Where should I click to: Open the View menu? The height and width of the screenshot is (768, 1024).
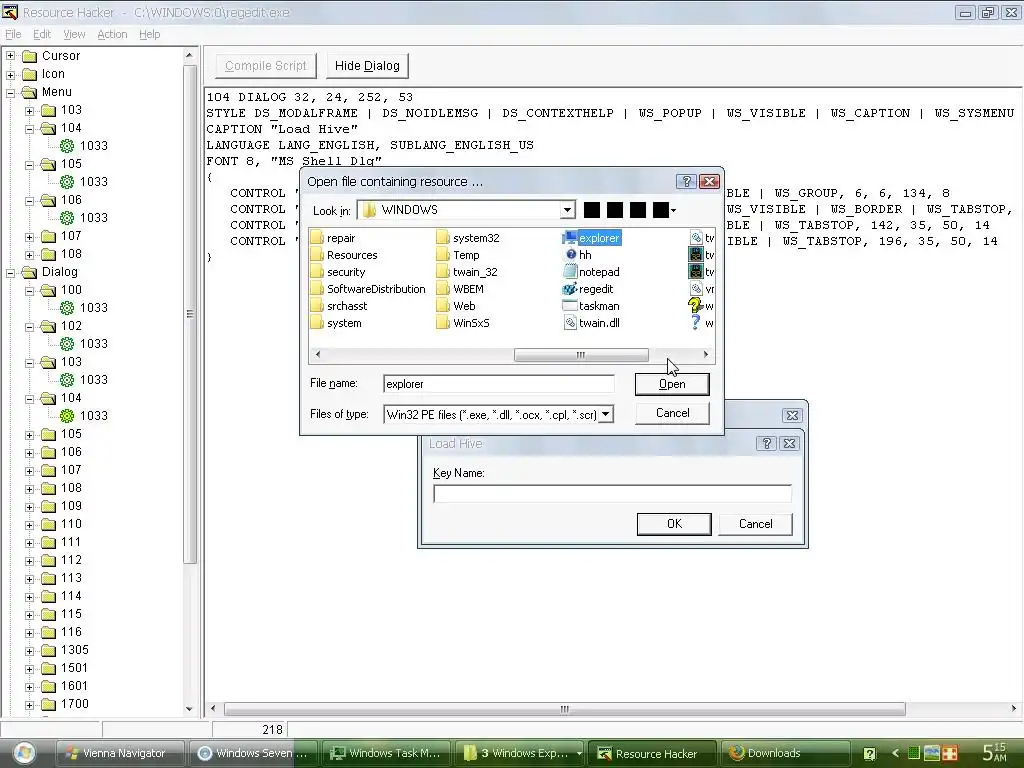coord(74,34)
